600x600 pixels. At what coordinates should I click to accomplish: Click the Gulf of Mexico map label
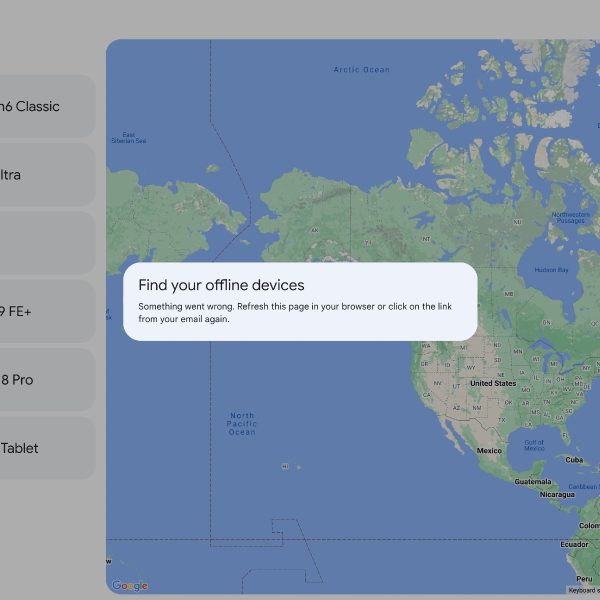(x=534, y=445)
